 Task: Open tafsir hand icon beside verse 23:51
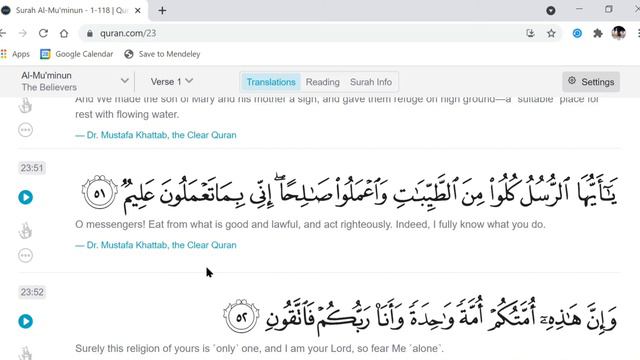pos(25,231)
